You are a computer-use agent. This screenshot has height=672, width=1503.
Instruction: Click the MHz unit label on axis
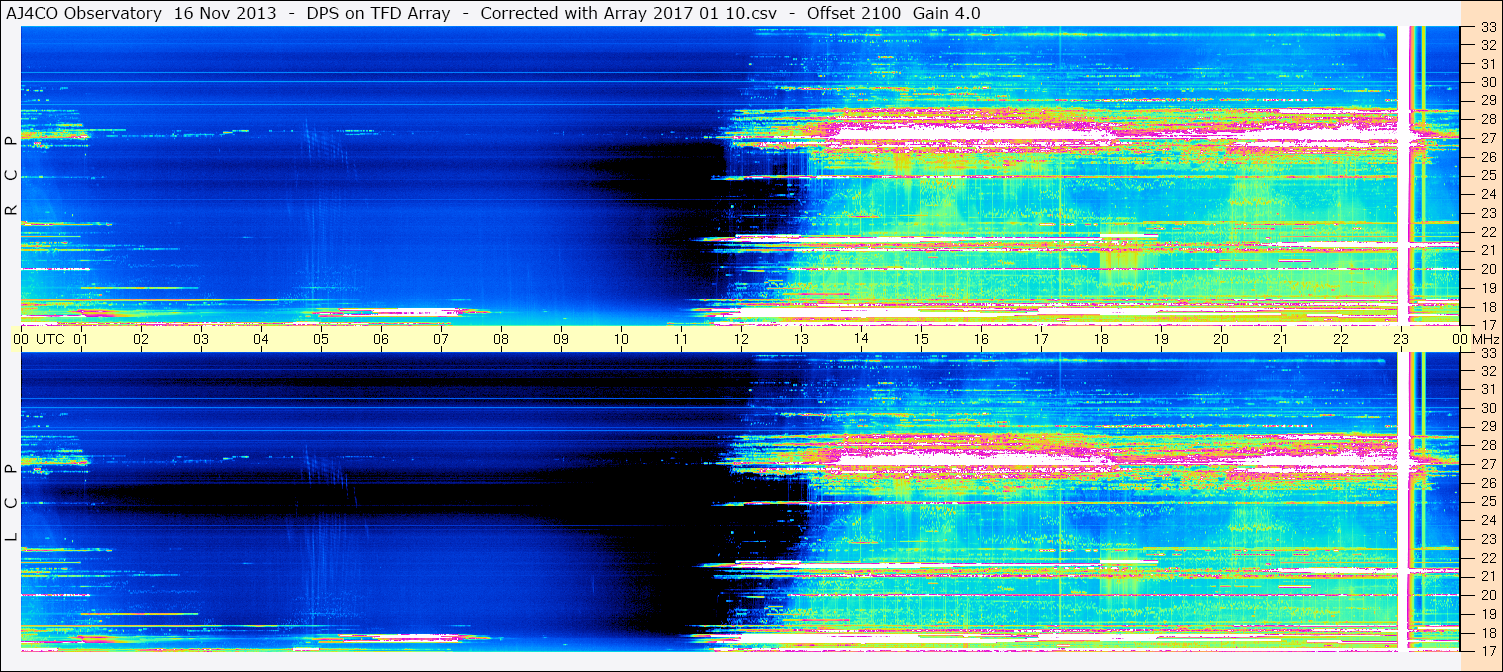(x=1487, y=339)
